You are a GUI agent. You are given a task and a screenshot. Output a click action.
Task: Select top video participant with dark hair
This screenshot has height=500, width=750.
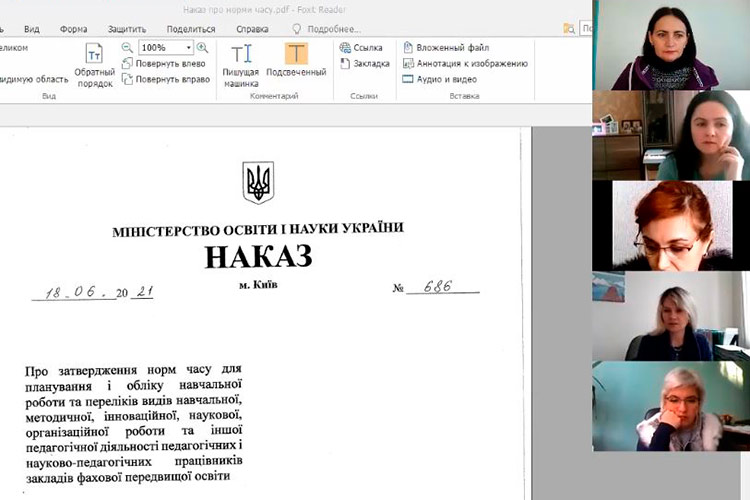671,45
